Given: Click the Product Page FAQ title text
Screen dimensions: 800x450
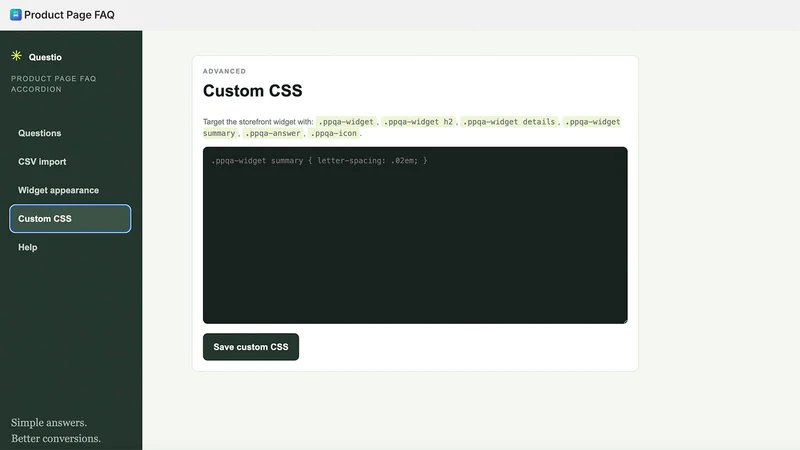Looking at the screenshot, I should click(69, 15).
